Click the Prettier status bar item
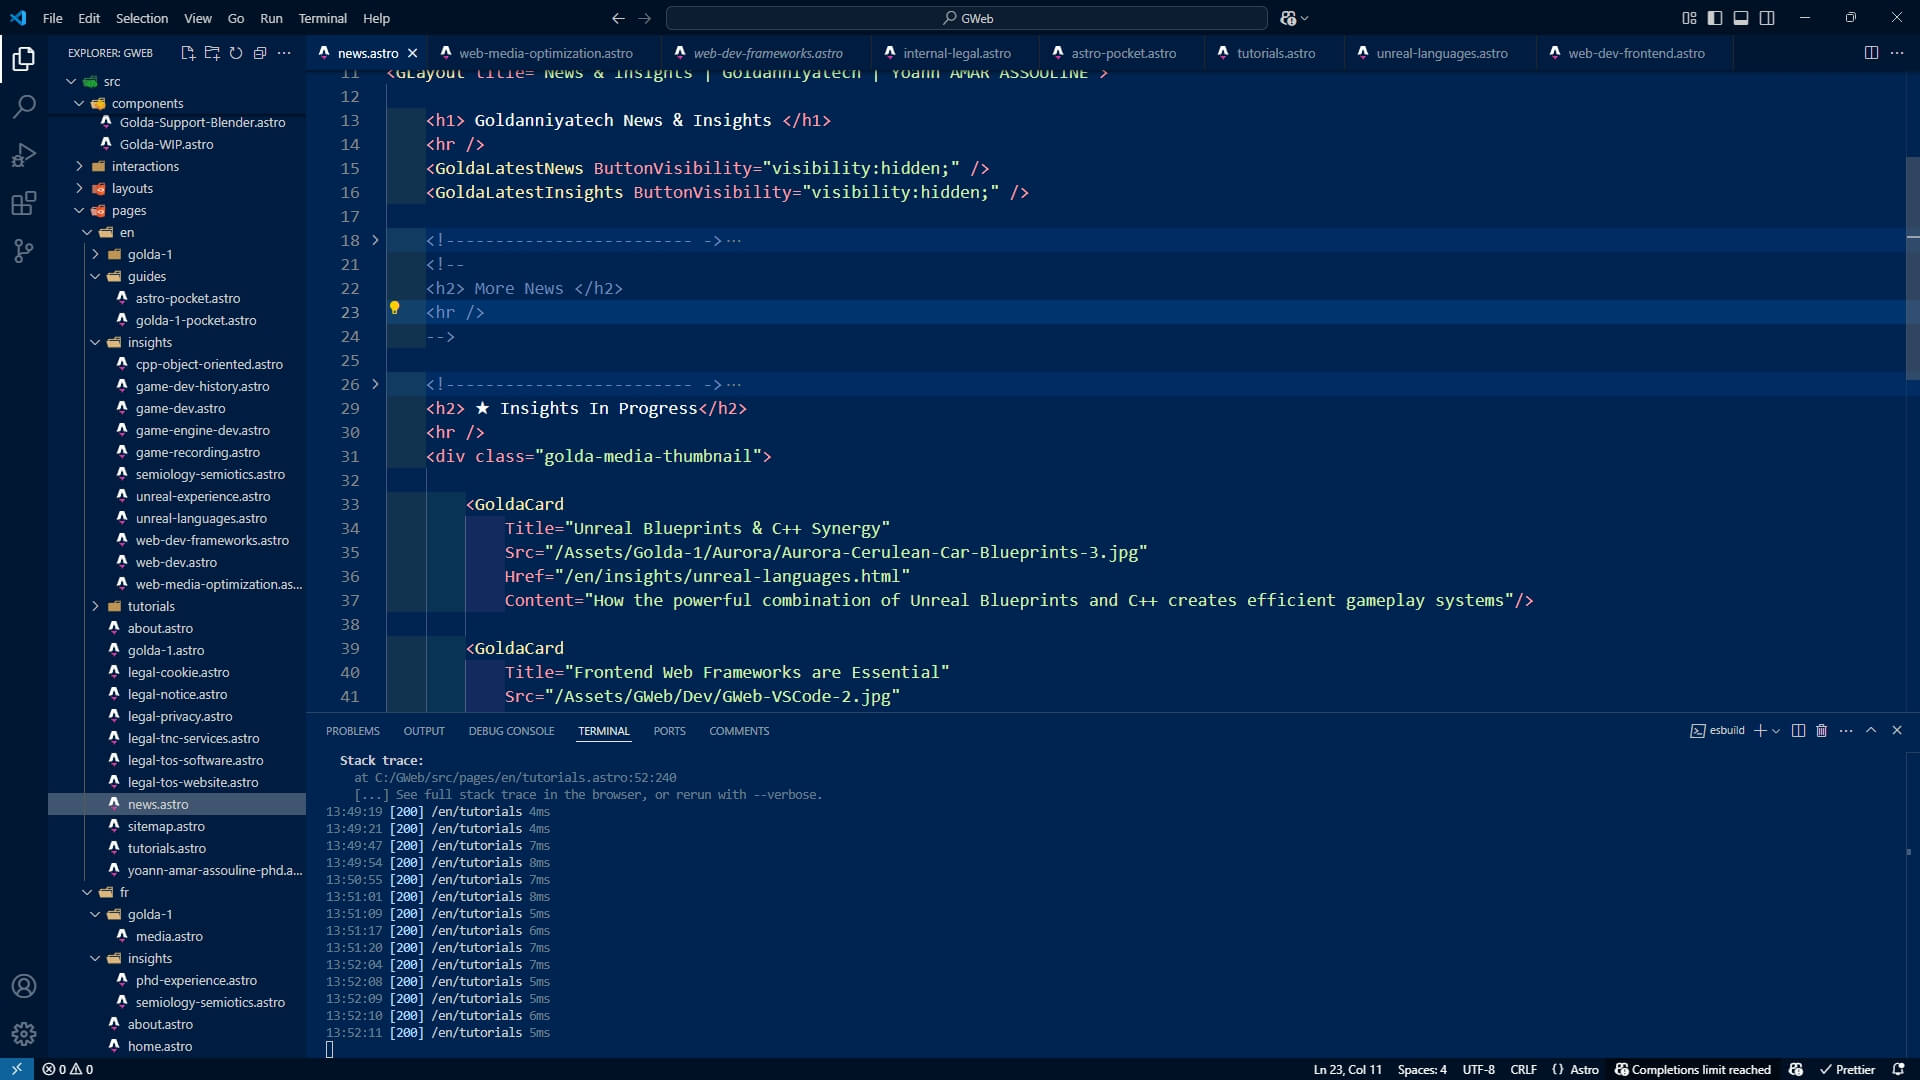 tap(1853, 1069)
